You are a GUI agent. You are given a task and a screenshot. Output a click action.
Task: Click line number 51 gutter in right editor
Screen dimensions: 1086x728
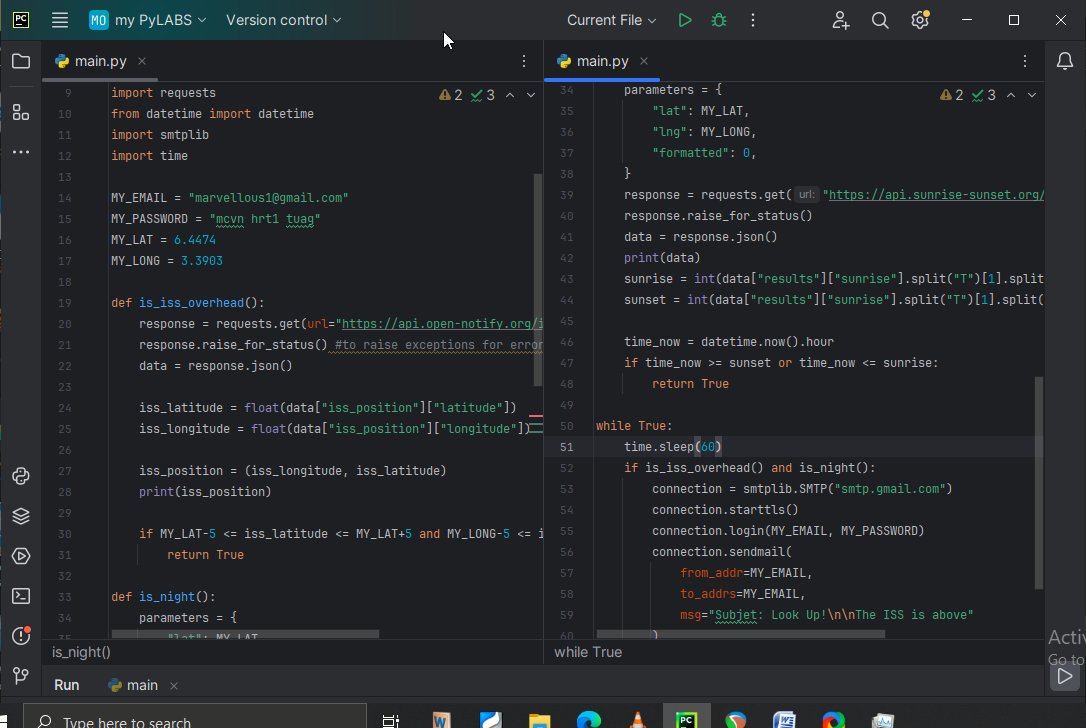[567, 447]
